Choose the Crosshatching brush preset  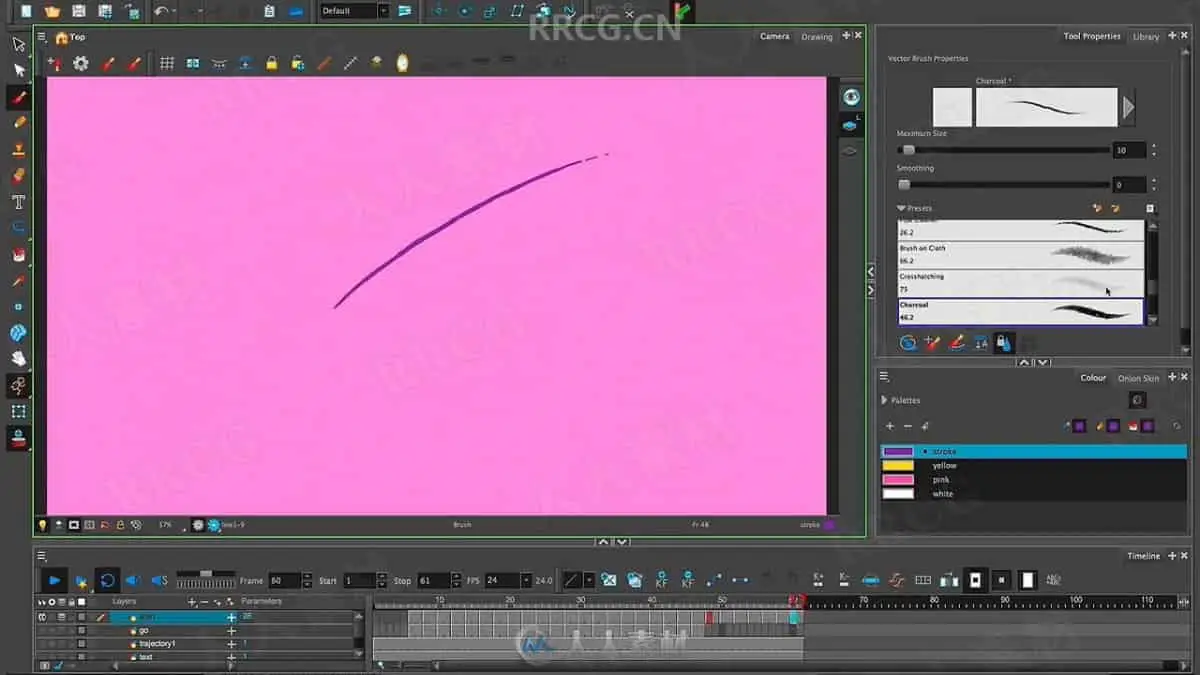click(1021, 283)
